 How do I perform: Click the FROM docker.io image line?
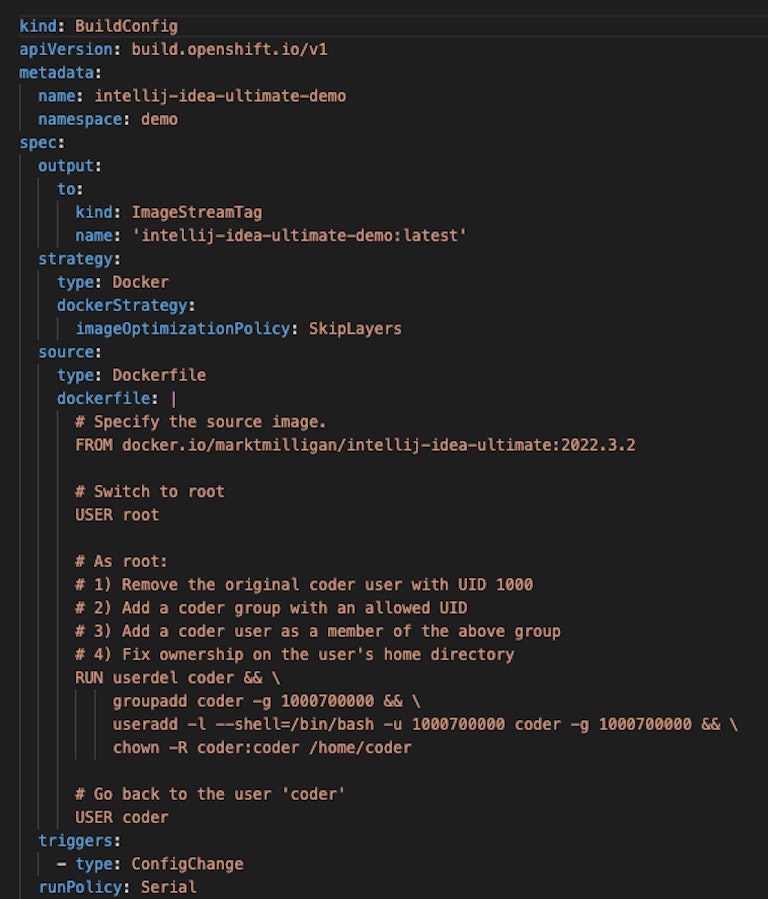(x=355, y=444)
